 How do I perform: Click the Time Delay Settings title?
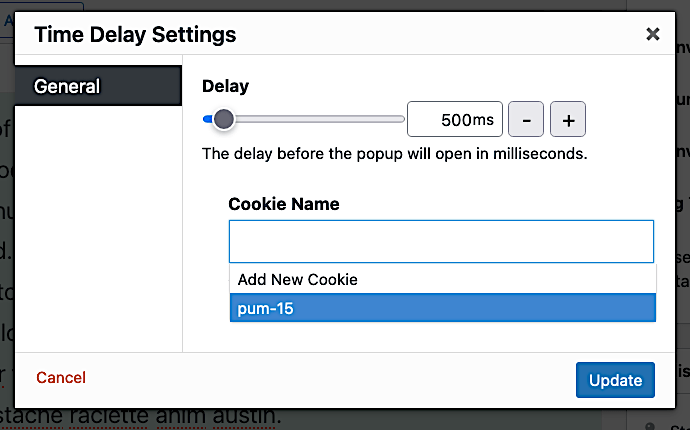coord(135,34)
